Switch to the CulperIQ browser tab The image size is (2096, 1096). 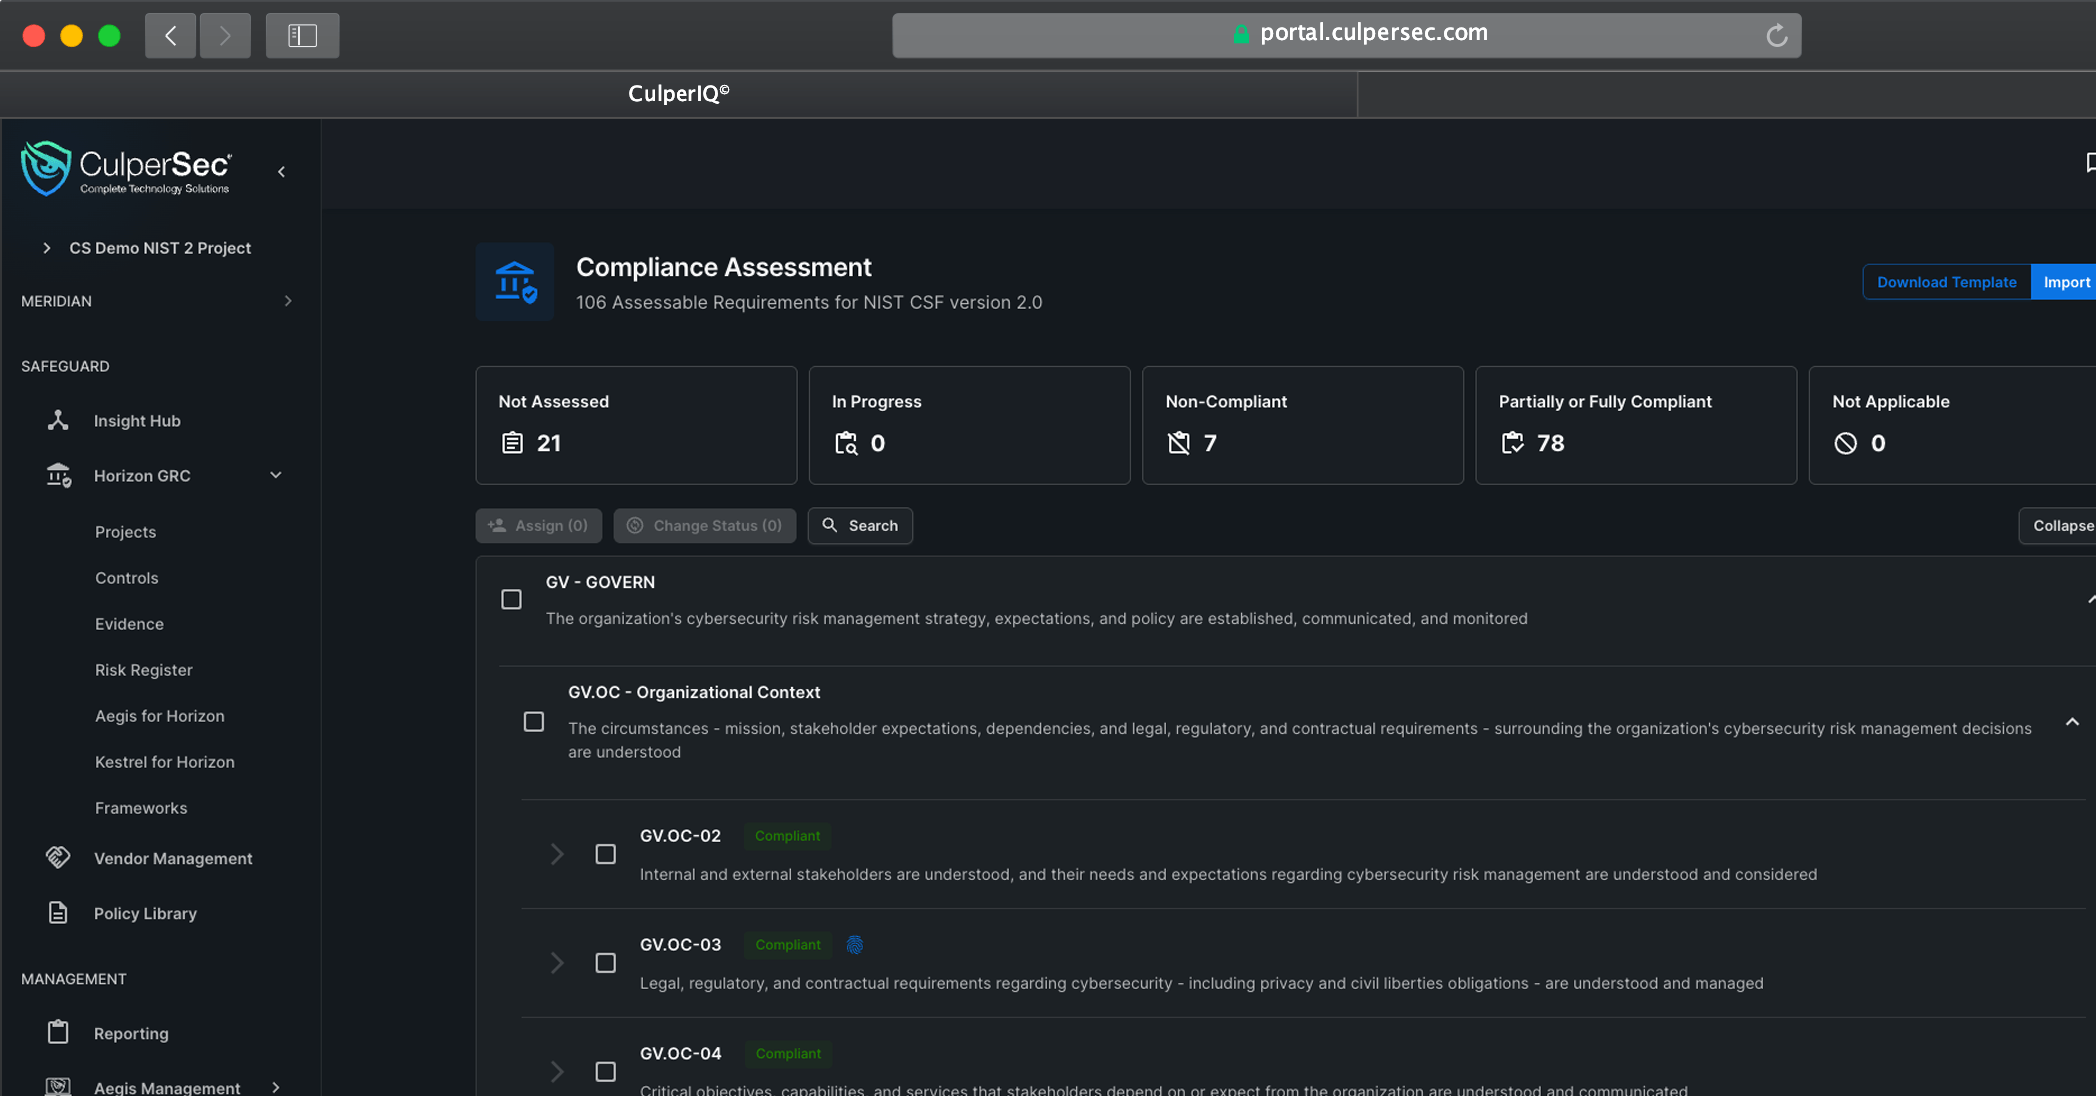pyautogui.click(x=679, y=94)
